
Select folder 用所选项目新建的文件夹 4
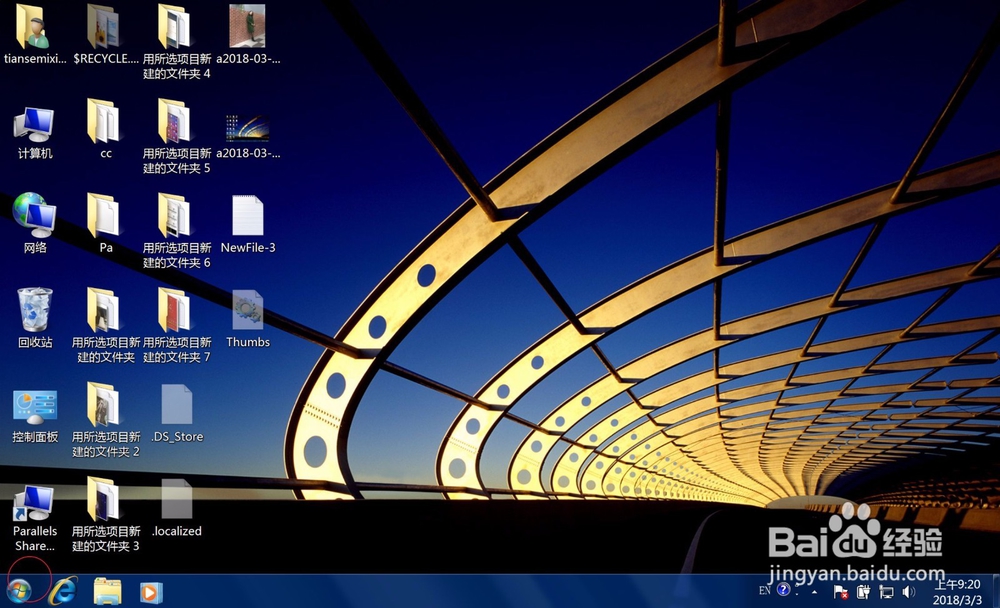(x=176, y=28)
